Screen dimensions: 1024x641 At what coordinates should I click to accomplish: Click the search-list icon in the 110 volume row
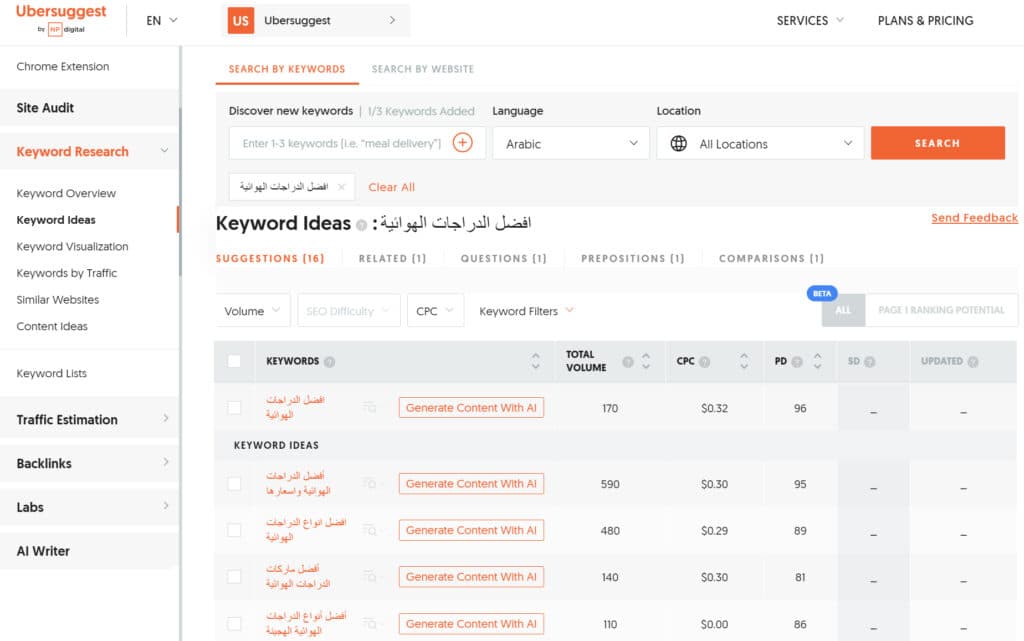pyautogui.click(x=370, y=624)
